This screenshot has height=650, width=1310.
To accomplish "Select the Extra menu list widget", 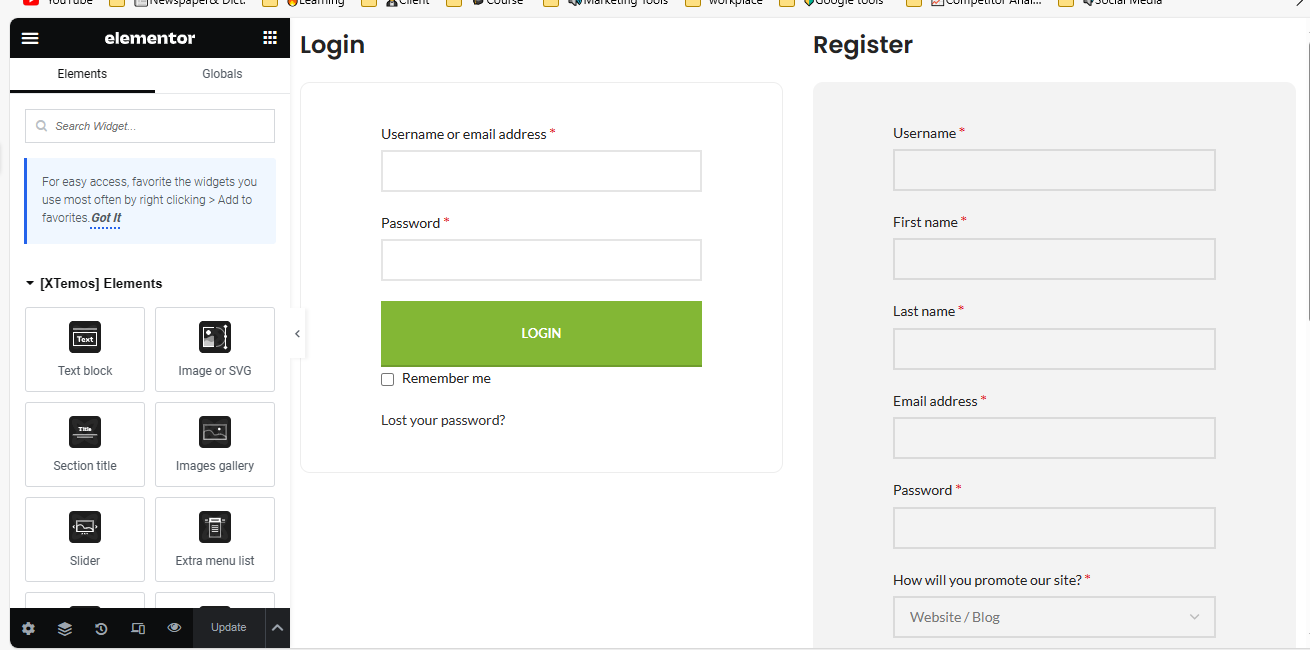I will click(215, 539).
